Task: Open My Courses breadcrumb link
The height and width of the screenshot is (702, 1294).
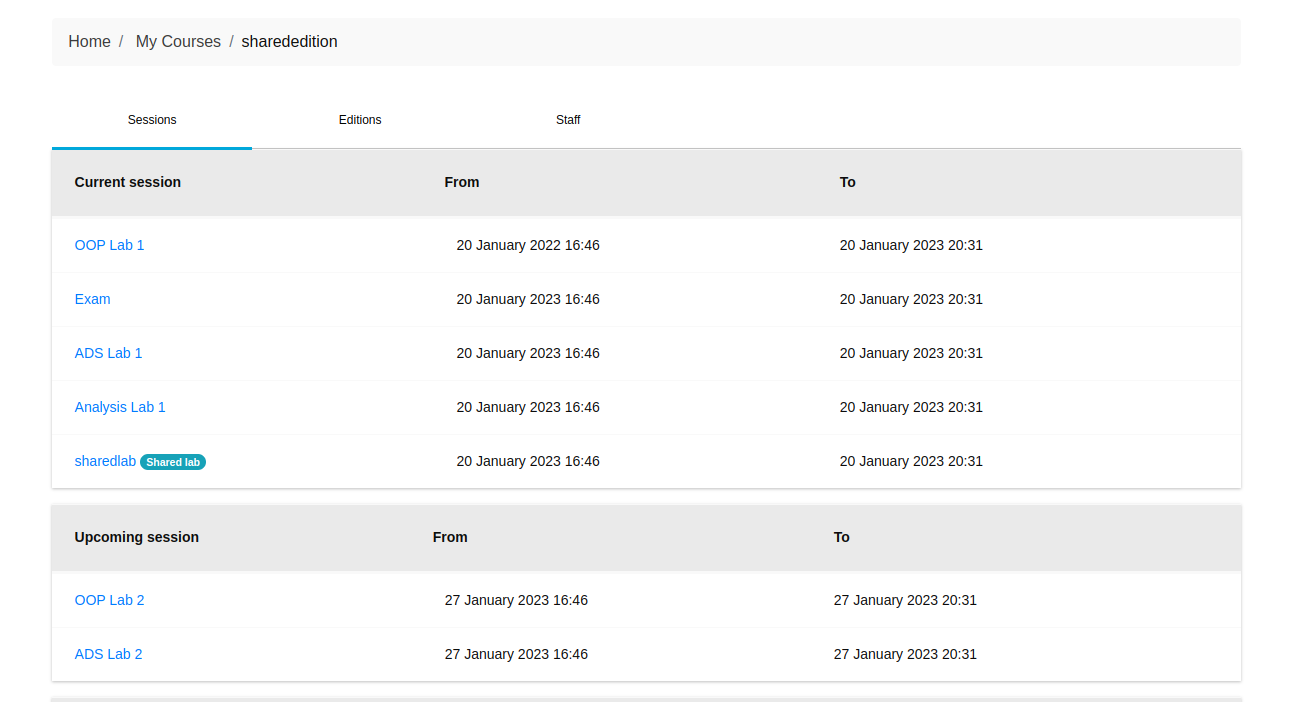Action: (178, 42)
